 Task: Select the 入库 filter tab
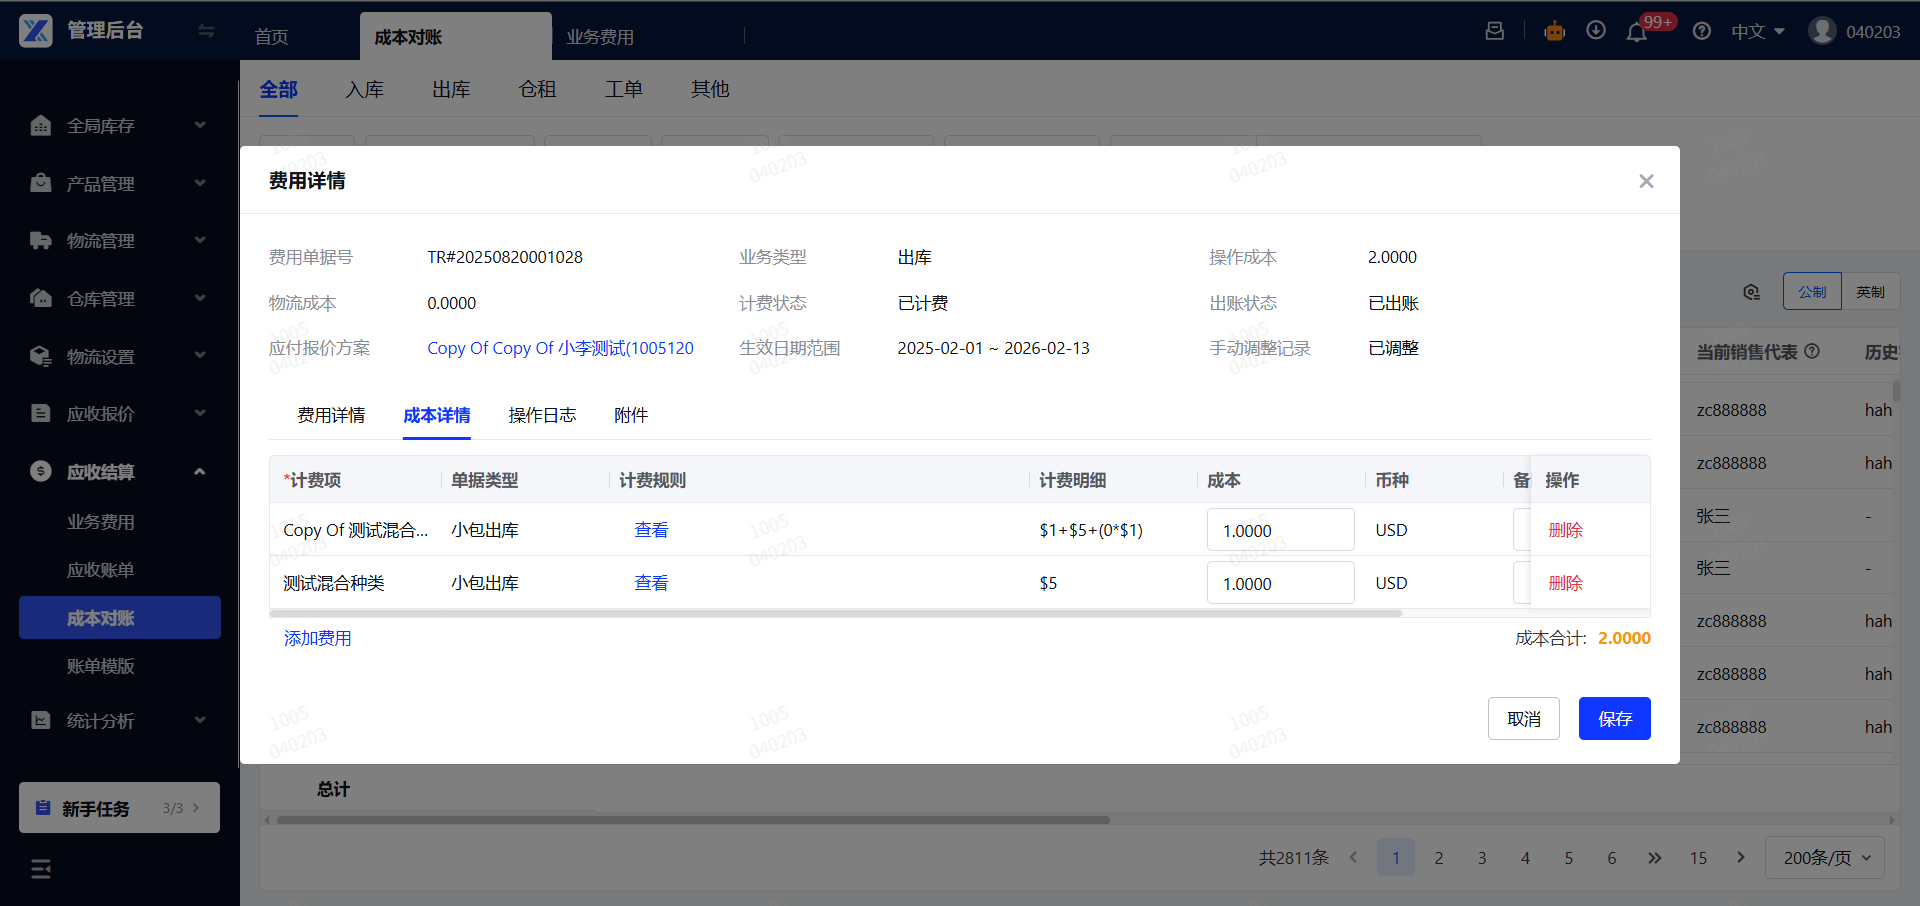(365, 89)
